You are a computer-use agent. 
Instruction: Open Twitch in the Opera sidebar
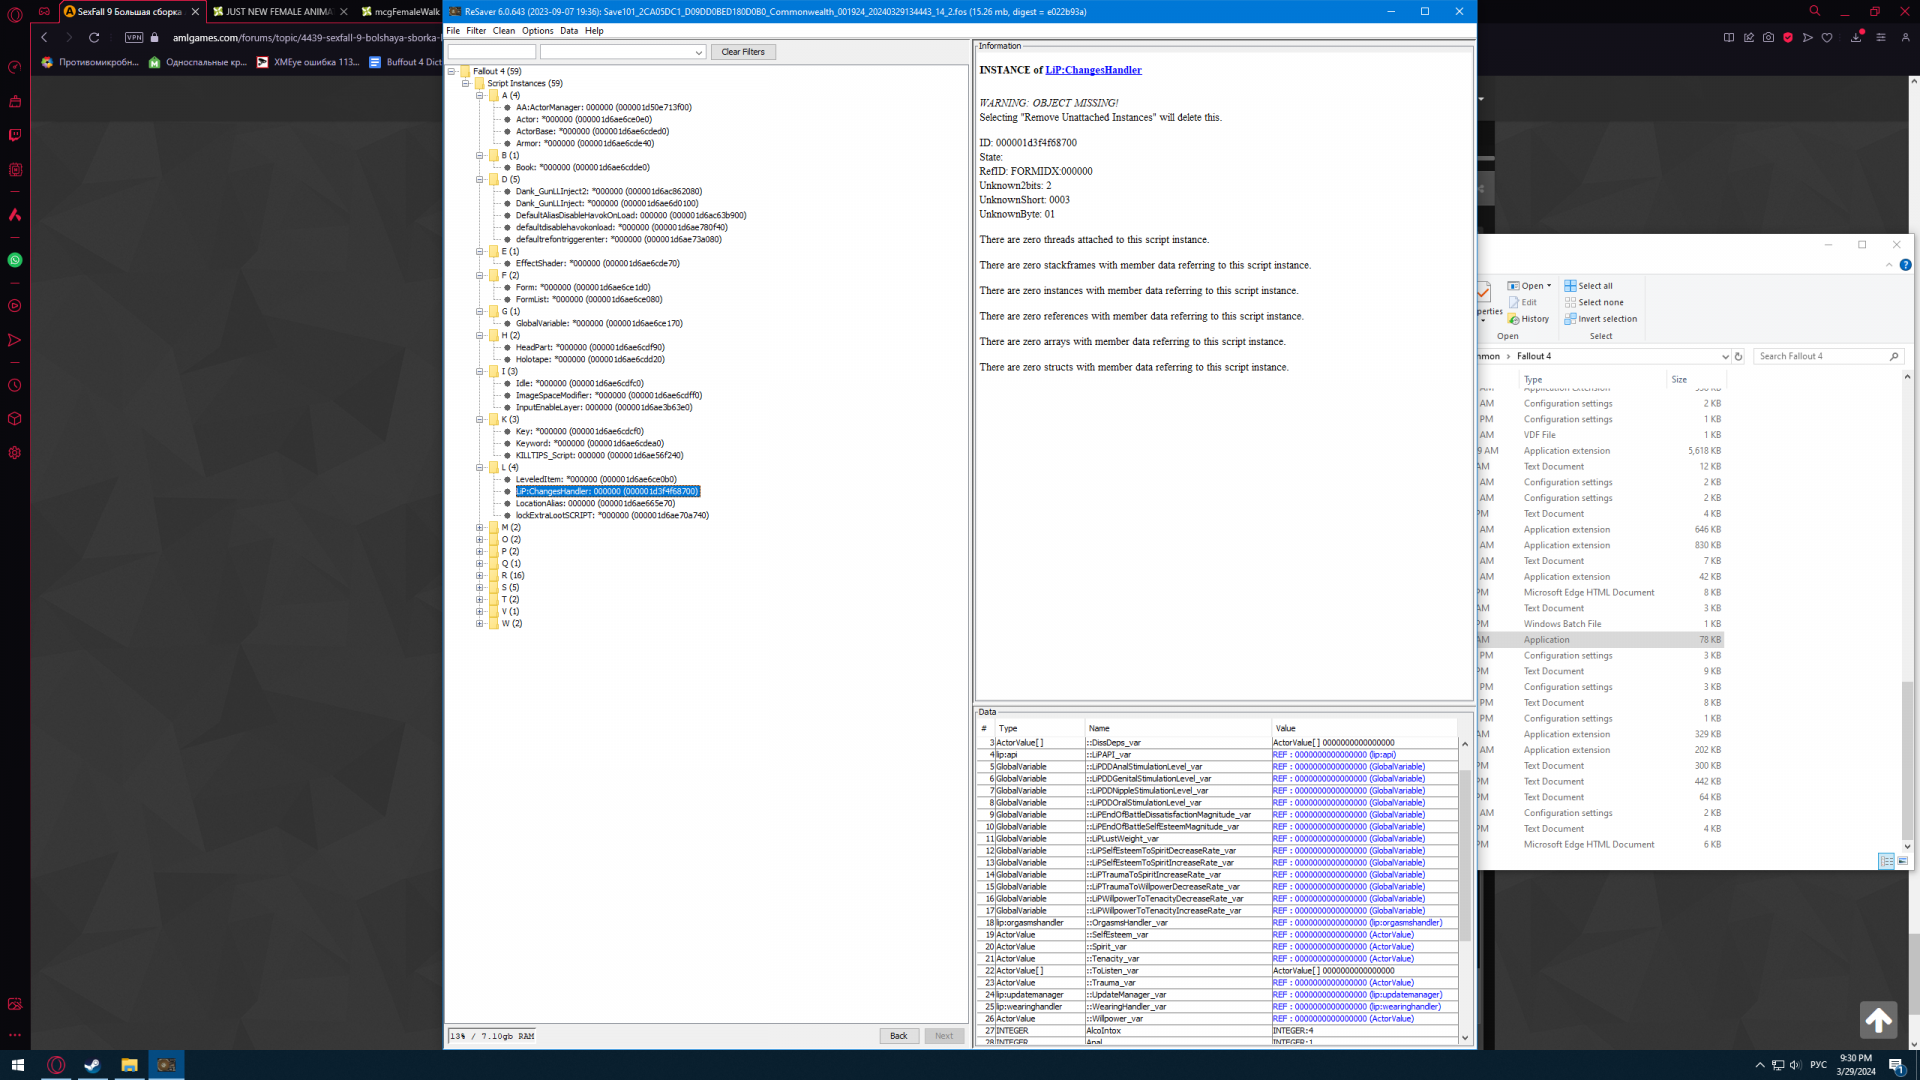pyautogui.click(x=15, y=135)
